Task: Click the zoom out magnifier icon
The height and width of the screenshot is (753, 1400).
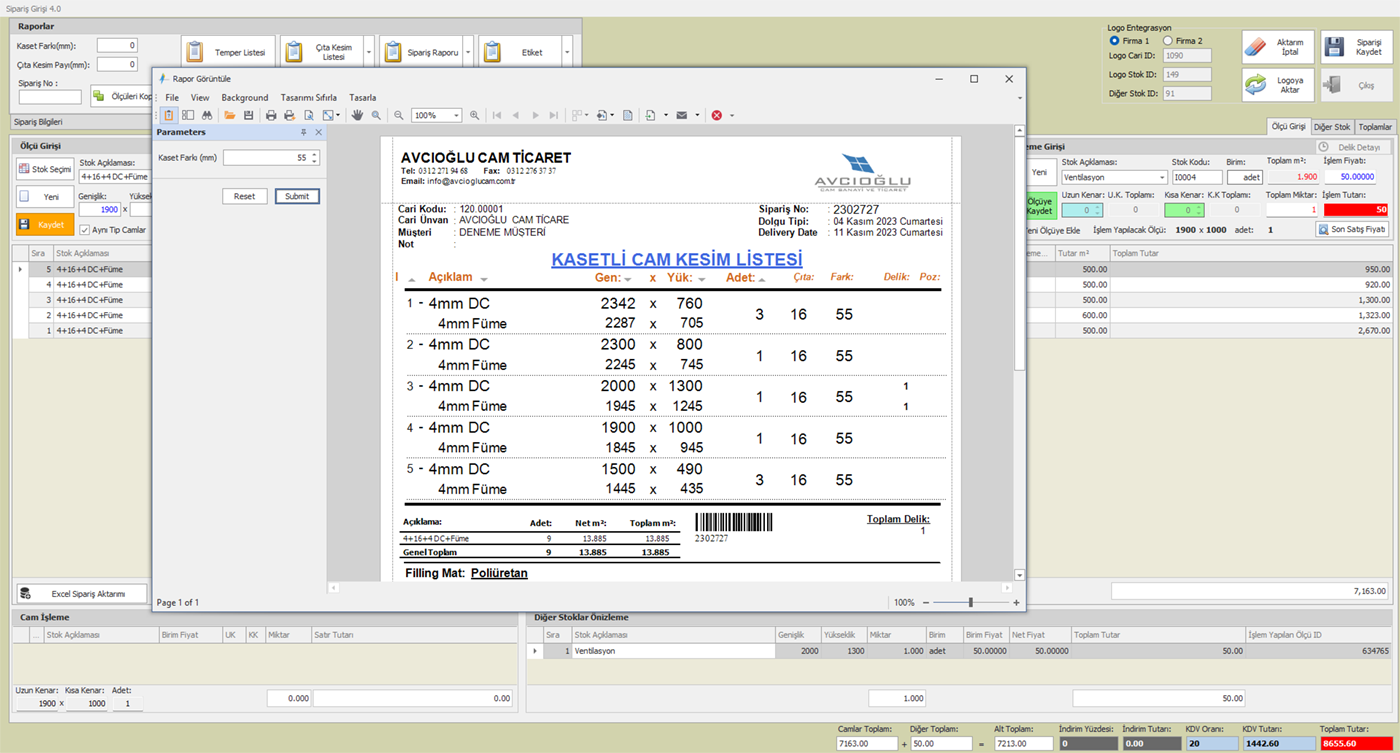Action: [x=398, y=115]
